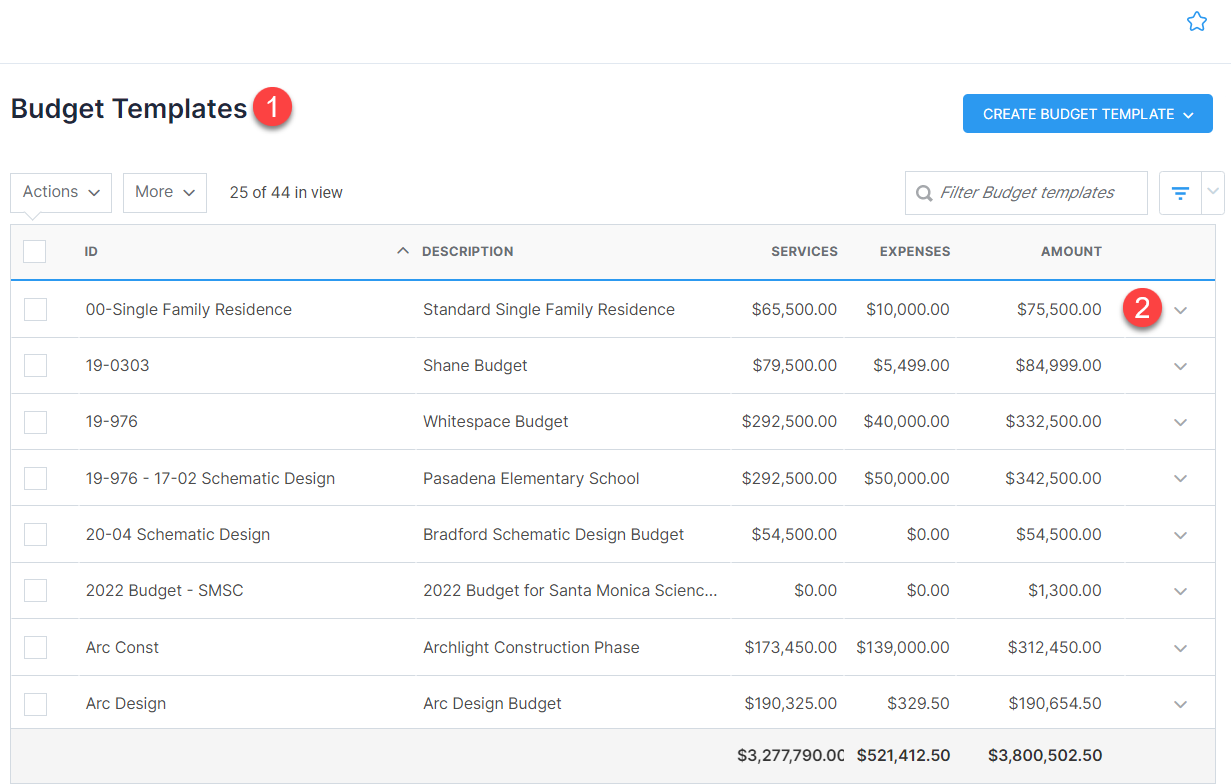Expand the Pasadena Elementary School row chevron
Viewport: 1231px width, 784px height.
click(x=1180, y=478)
